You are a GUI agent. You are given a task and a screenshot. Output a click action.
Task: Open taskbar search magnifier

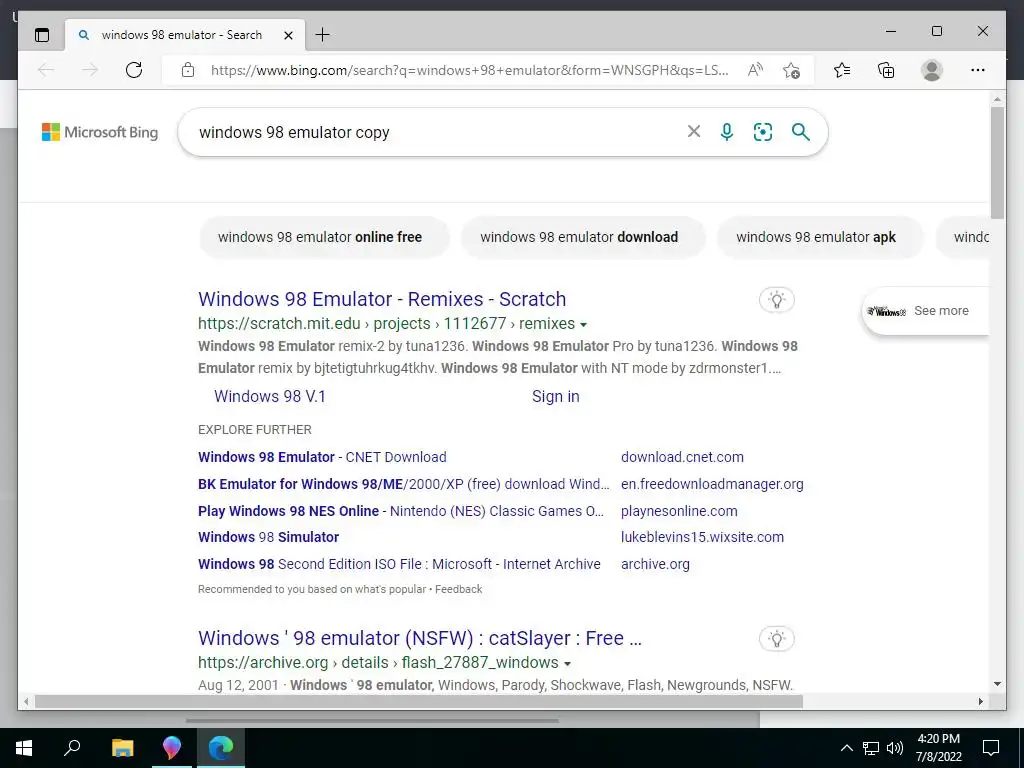(x=72, y=748)
